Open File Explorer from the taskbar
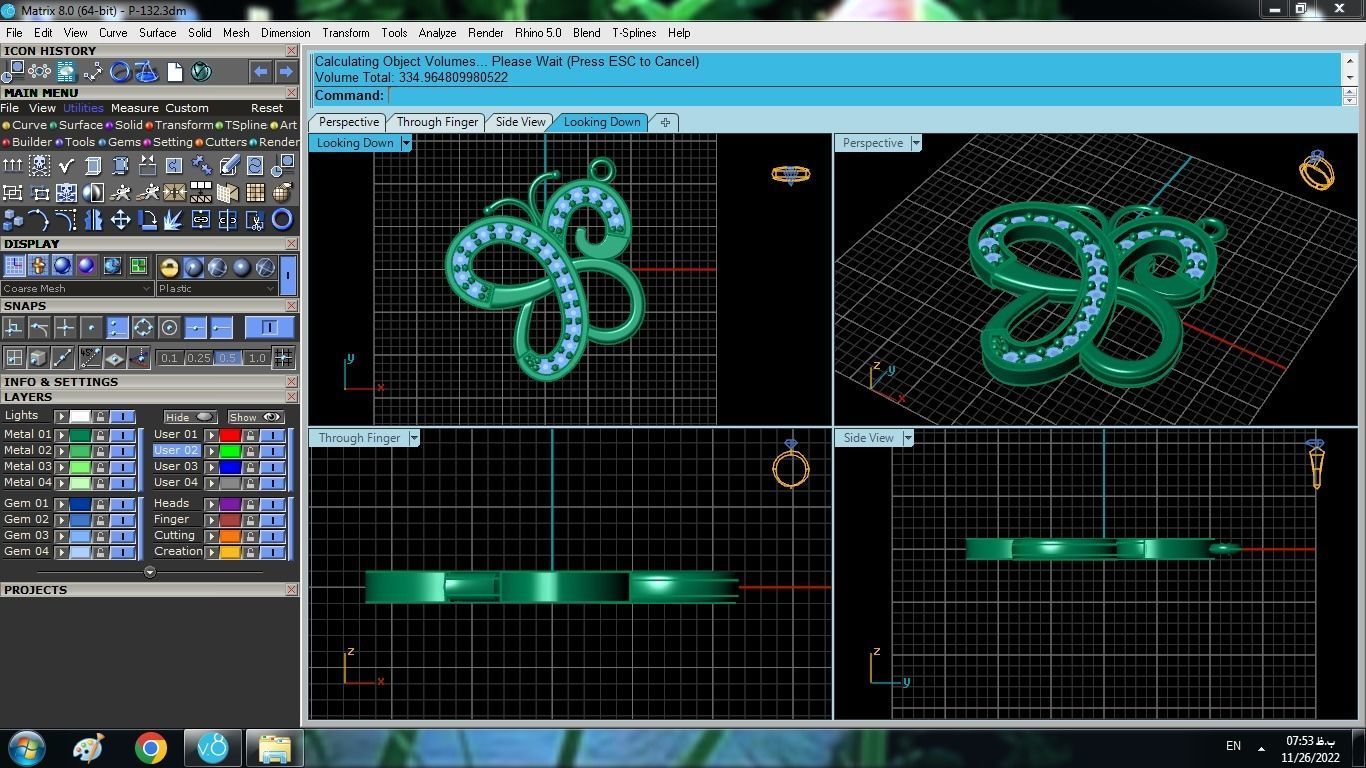Image resolution: width=1366 pixels, height=768 pixels. pyautogui.click(x=274, y=748)
